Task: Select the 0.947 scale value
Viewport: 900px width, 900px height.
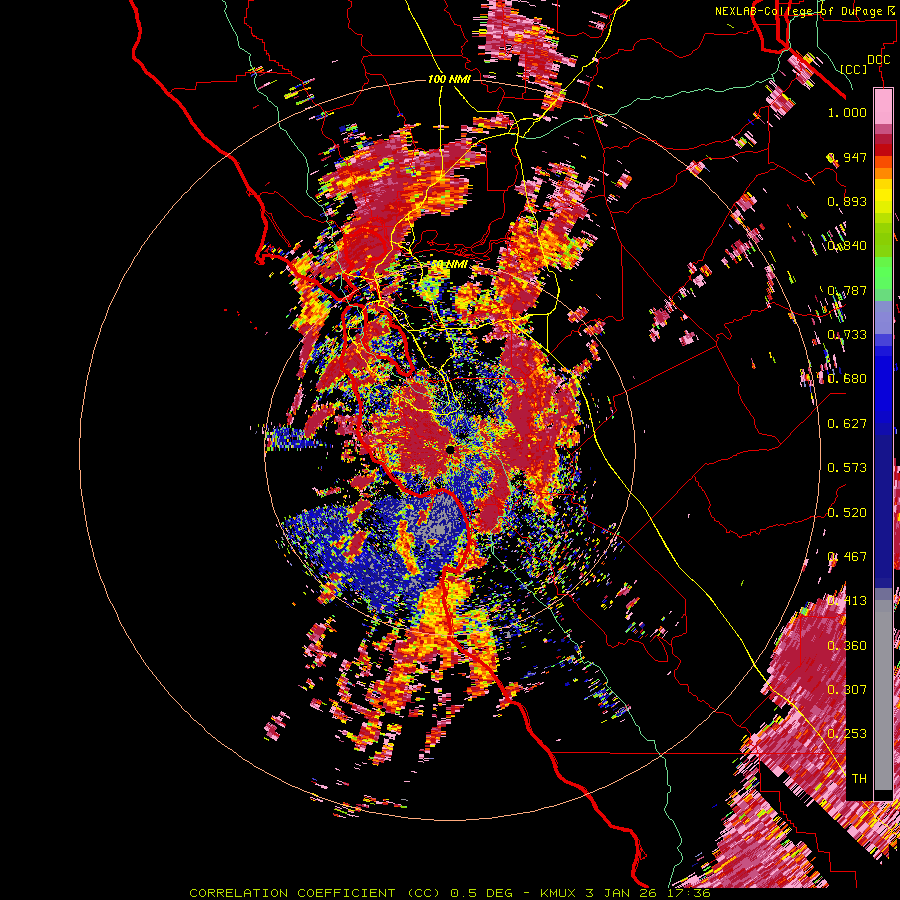Action: 847,157
